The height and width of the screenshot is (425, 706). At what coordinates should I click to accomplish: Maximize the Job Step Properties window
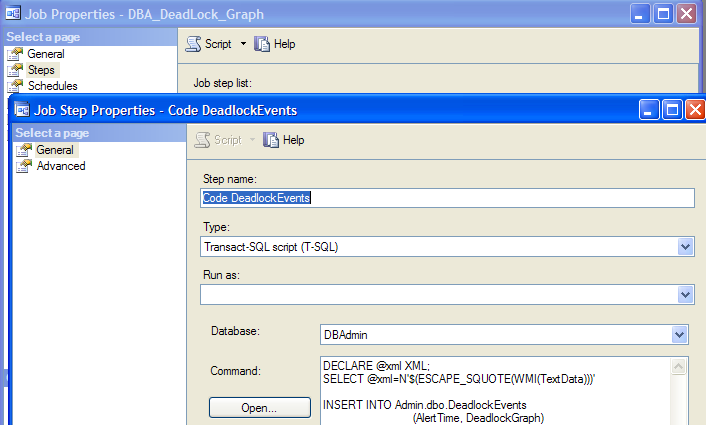(x=672, y=110)
